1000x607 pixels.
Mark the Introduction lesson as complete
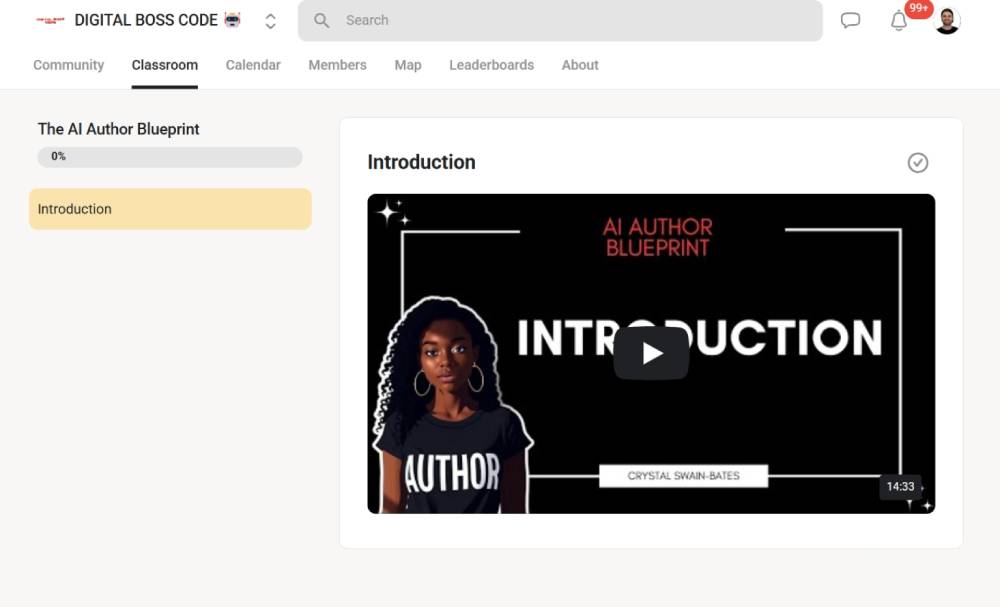pyautogui.click(x=918, y=163)
